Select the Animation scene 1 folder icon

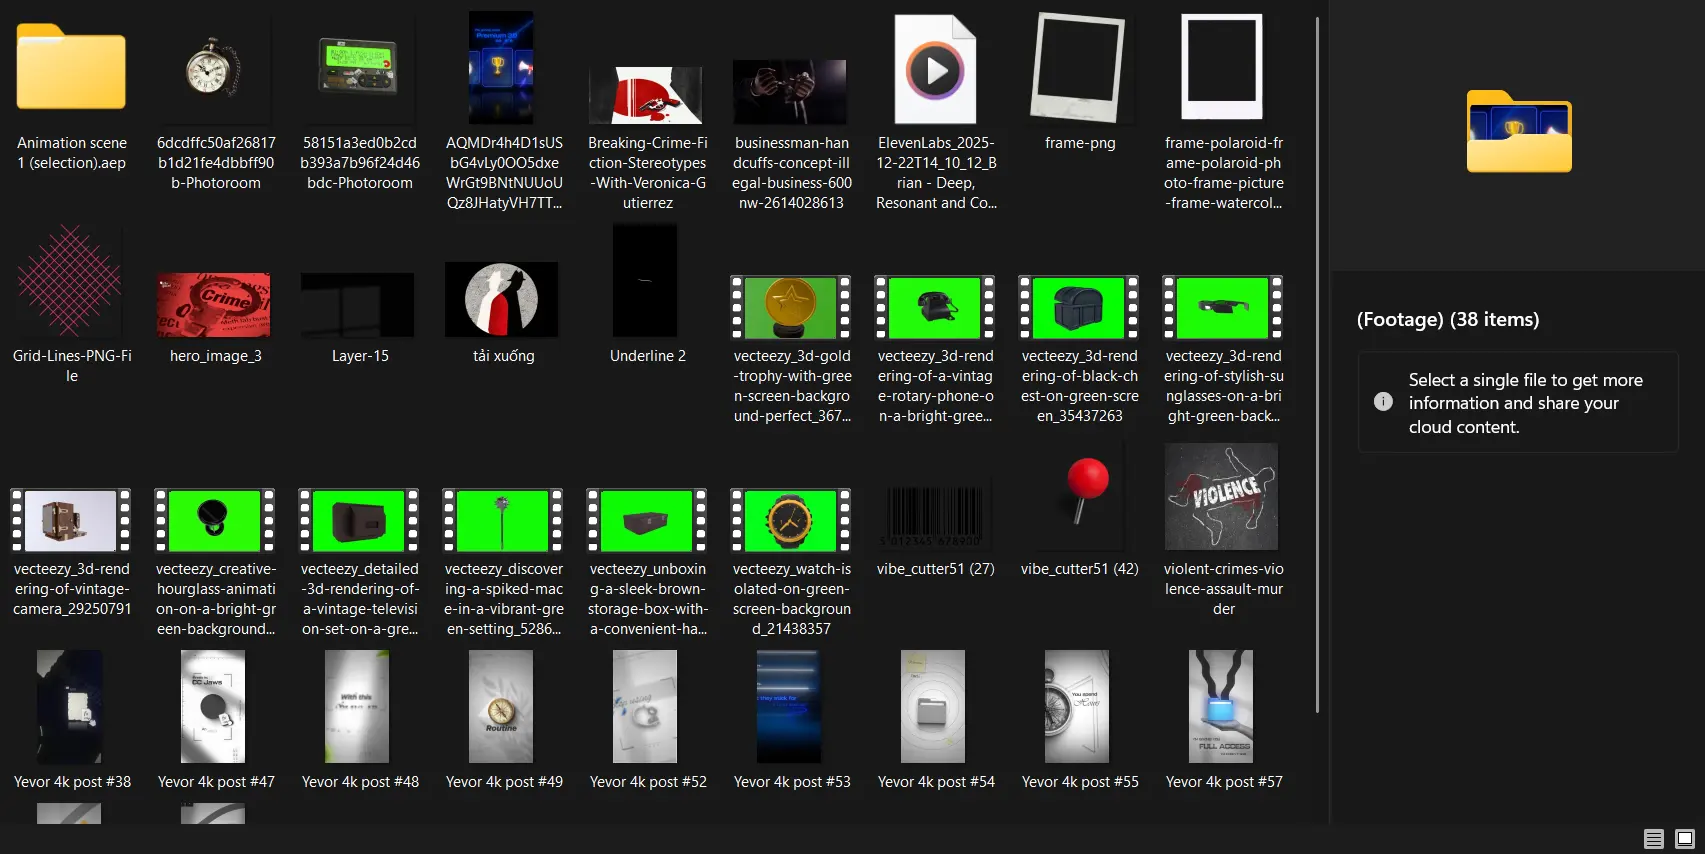tap(71, 68)
